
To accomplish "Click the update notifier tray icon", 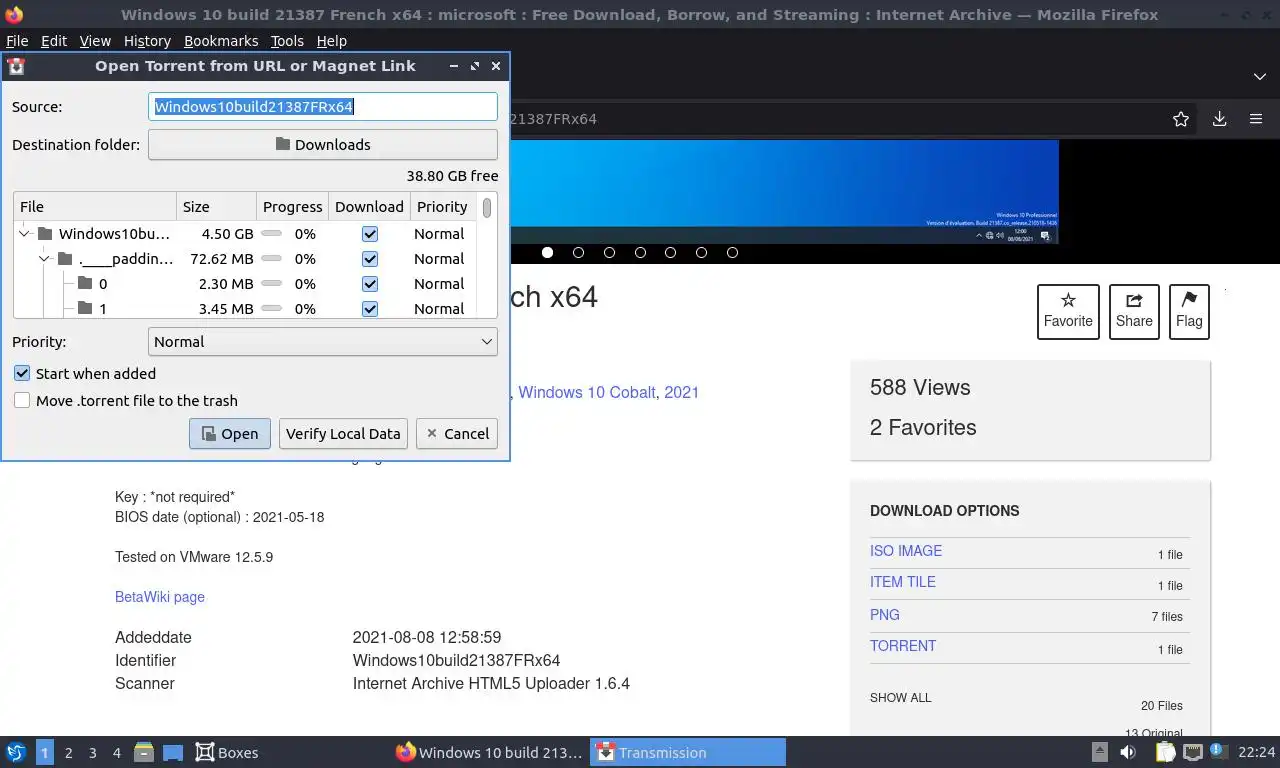I will point(1219,751).
